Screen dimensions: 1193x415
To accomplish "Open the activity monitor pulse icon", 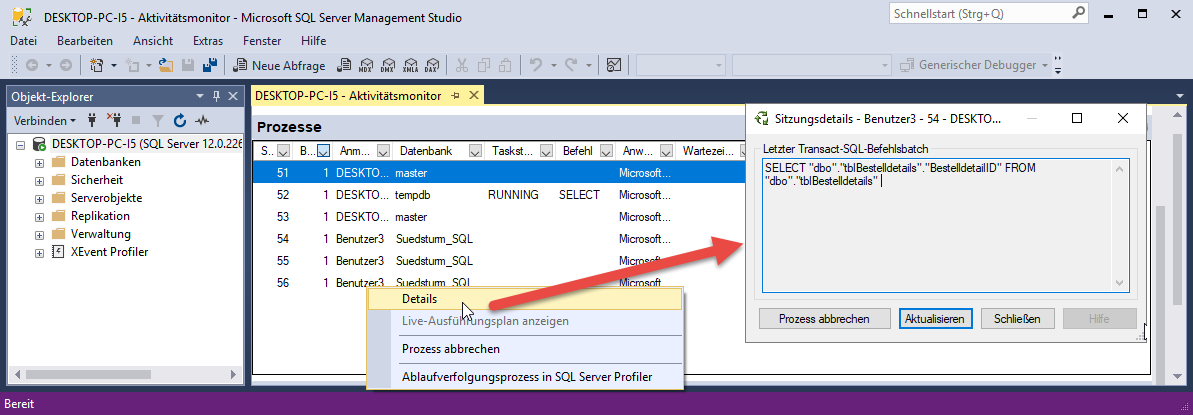I will [201, 120].
